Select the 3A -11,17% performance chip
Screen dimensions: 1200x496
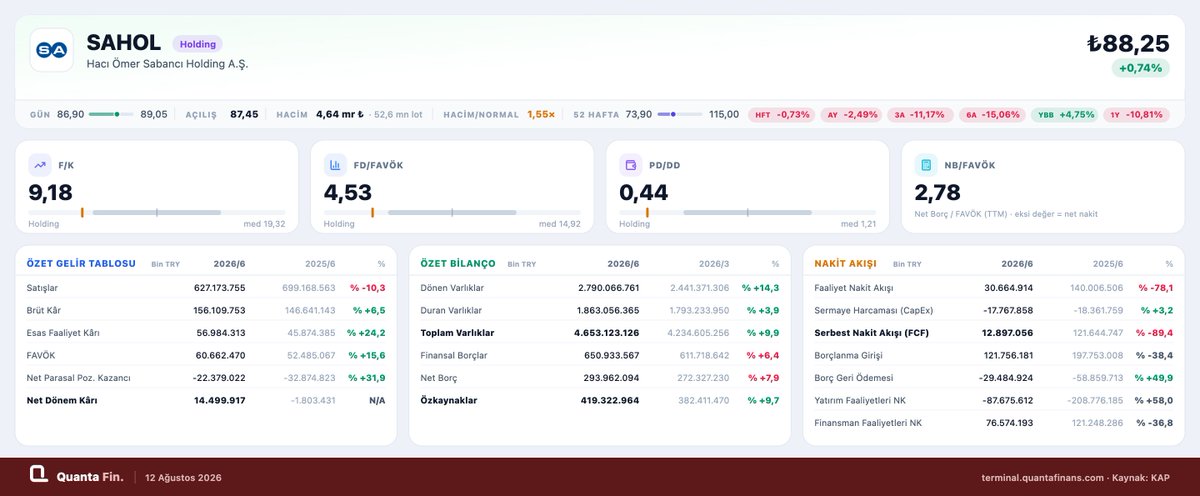tap(920, 114)
